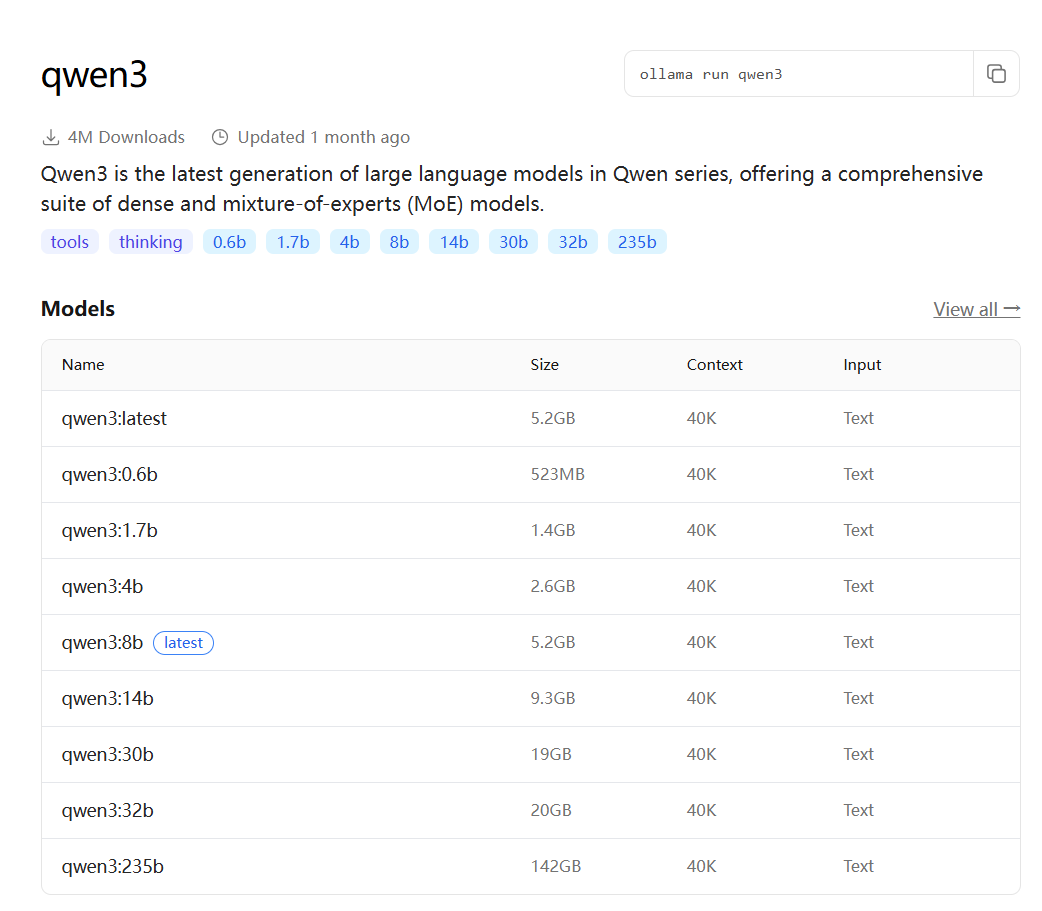This screenshot has height=911, width=1042.
Task: Open the qwen3:0.6b model
Action: (110, 474)
